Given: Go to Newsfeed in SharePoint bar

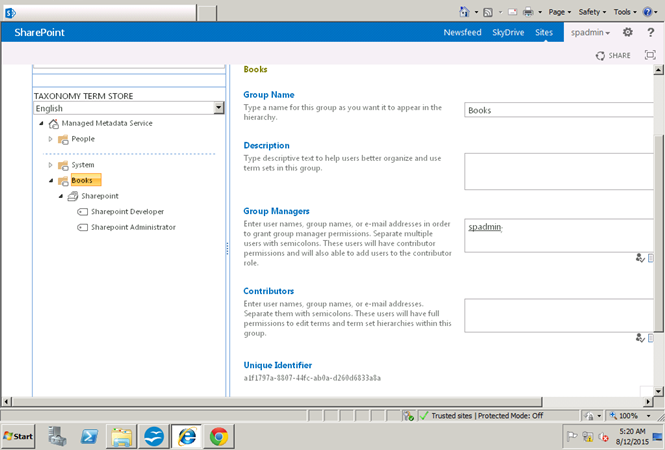Looking at the screenshot, I should click(462, 32).
